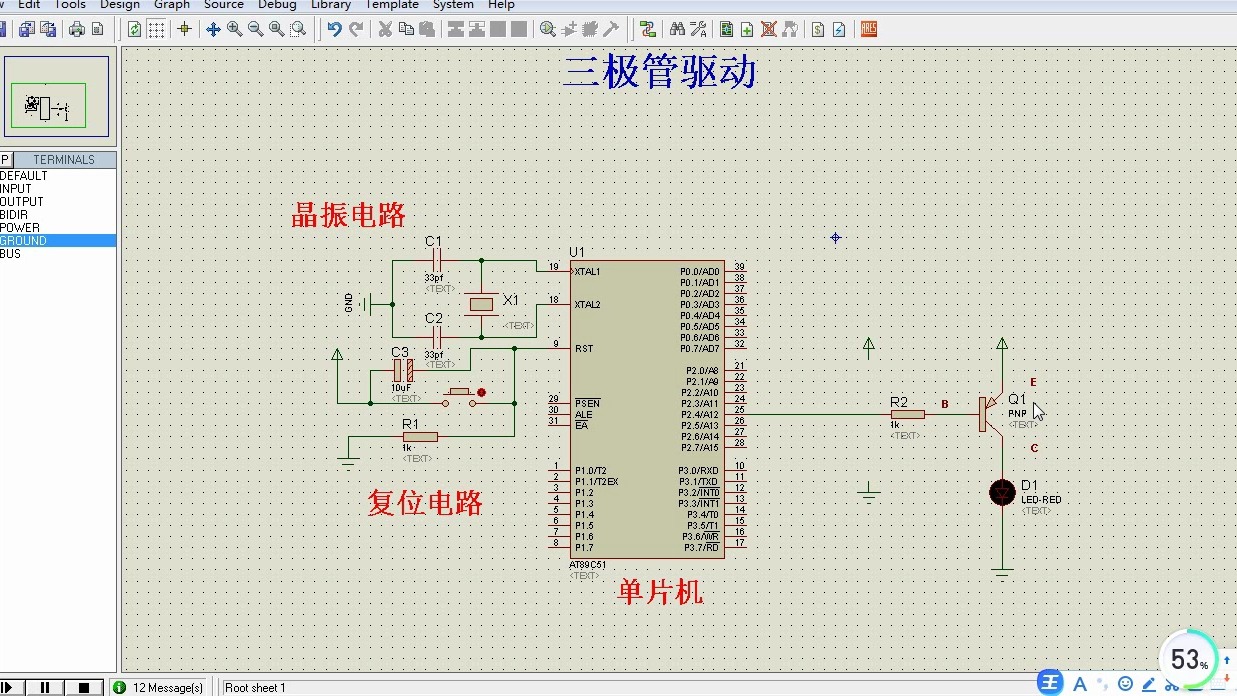Toggle the grid dots display
This screenshot has width=1237, height=696.
point(157,29)
